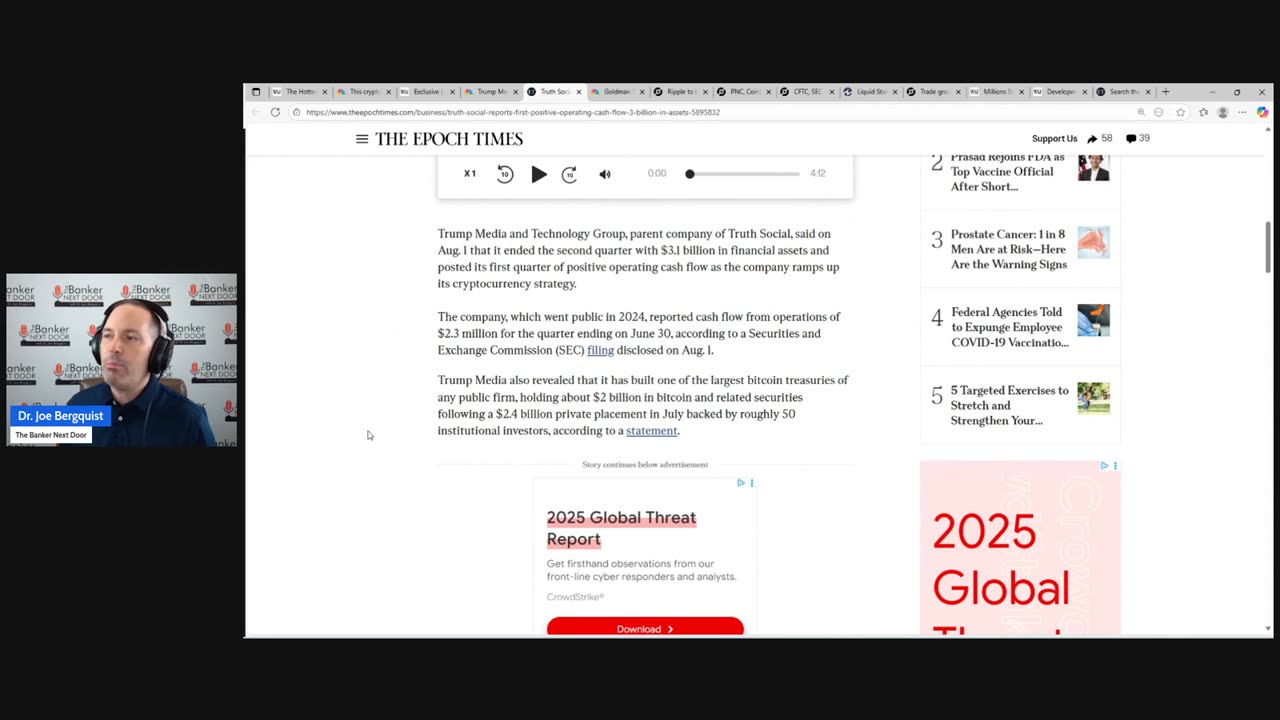This screenshot has height=720, width=1280.
Task: Click the 2025 Global Threat Report headline
Action: coord(621,528)
